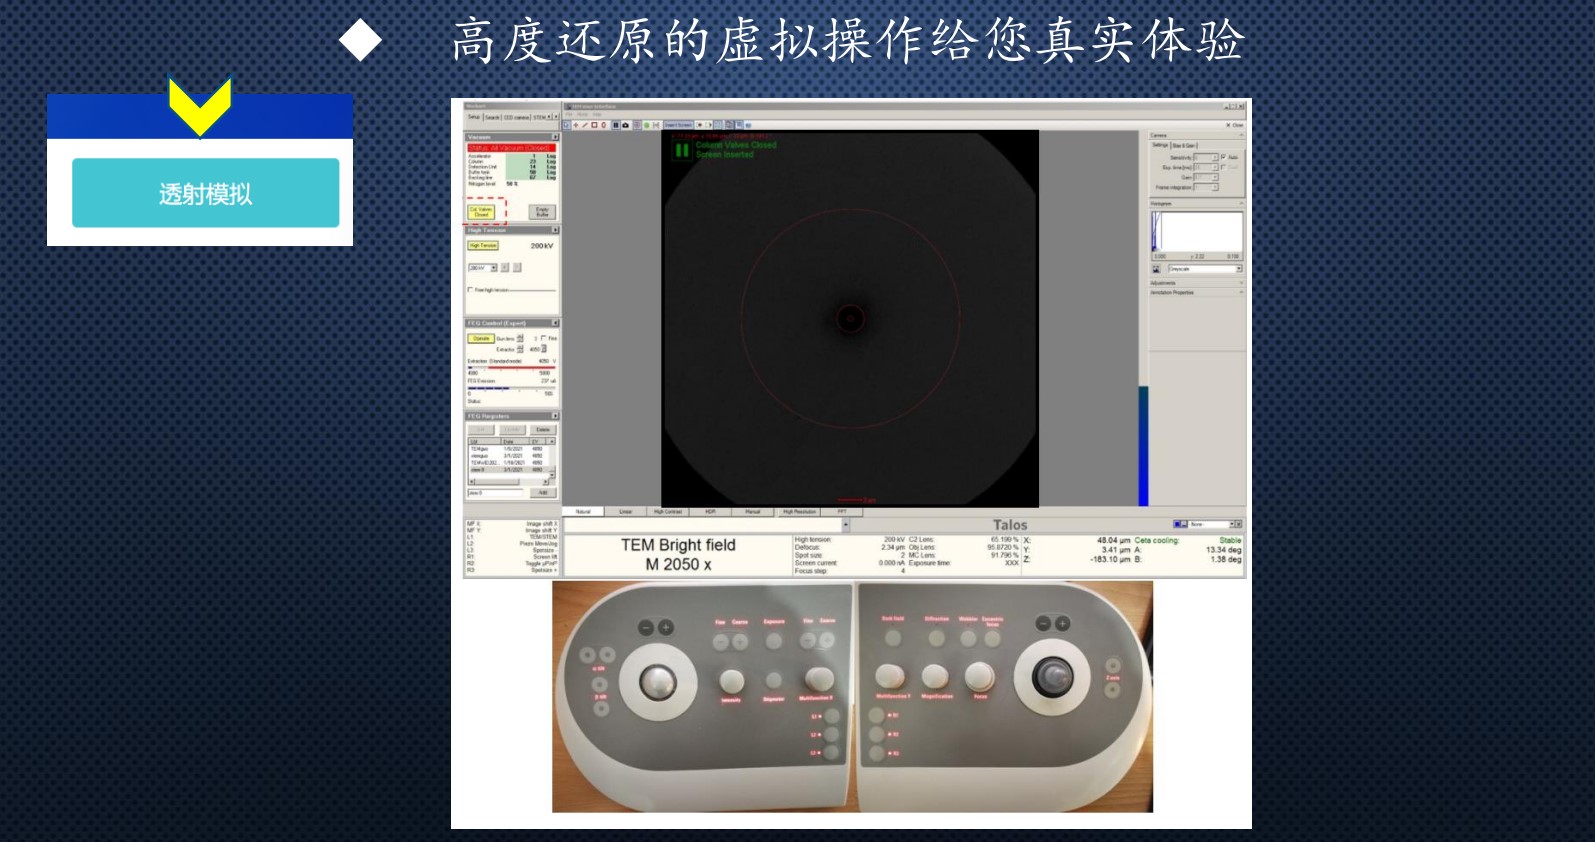This screenshot has width=1595, height=842.
Task: Click the histogram image icon beside Greyscale
Action: click(x=1157, y=269)
